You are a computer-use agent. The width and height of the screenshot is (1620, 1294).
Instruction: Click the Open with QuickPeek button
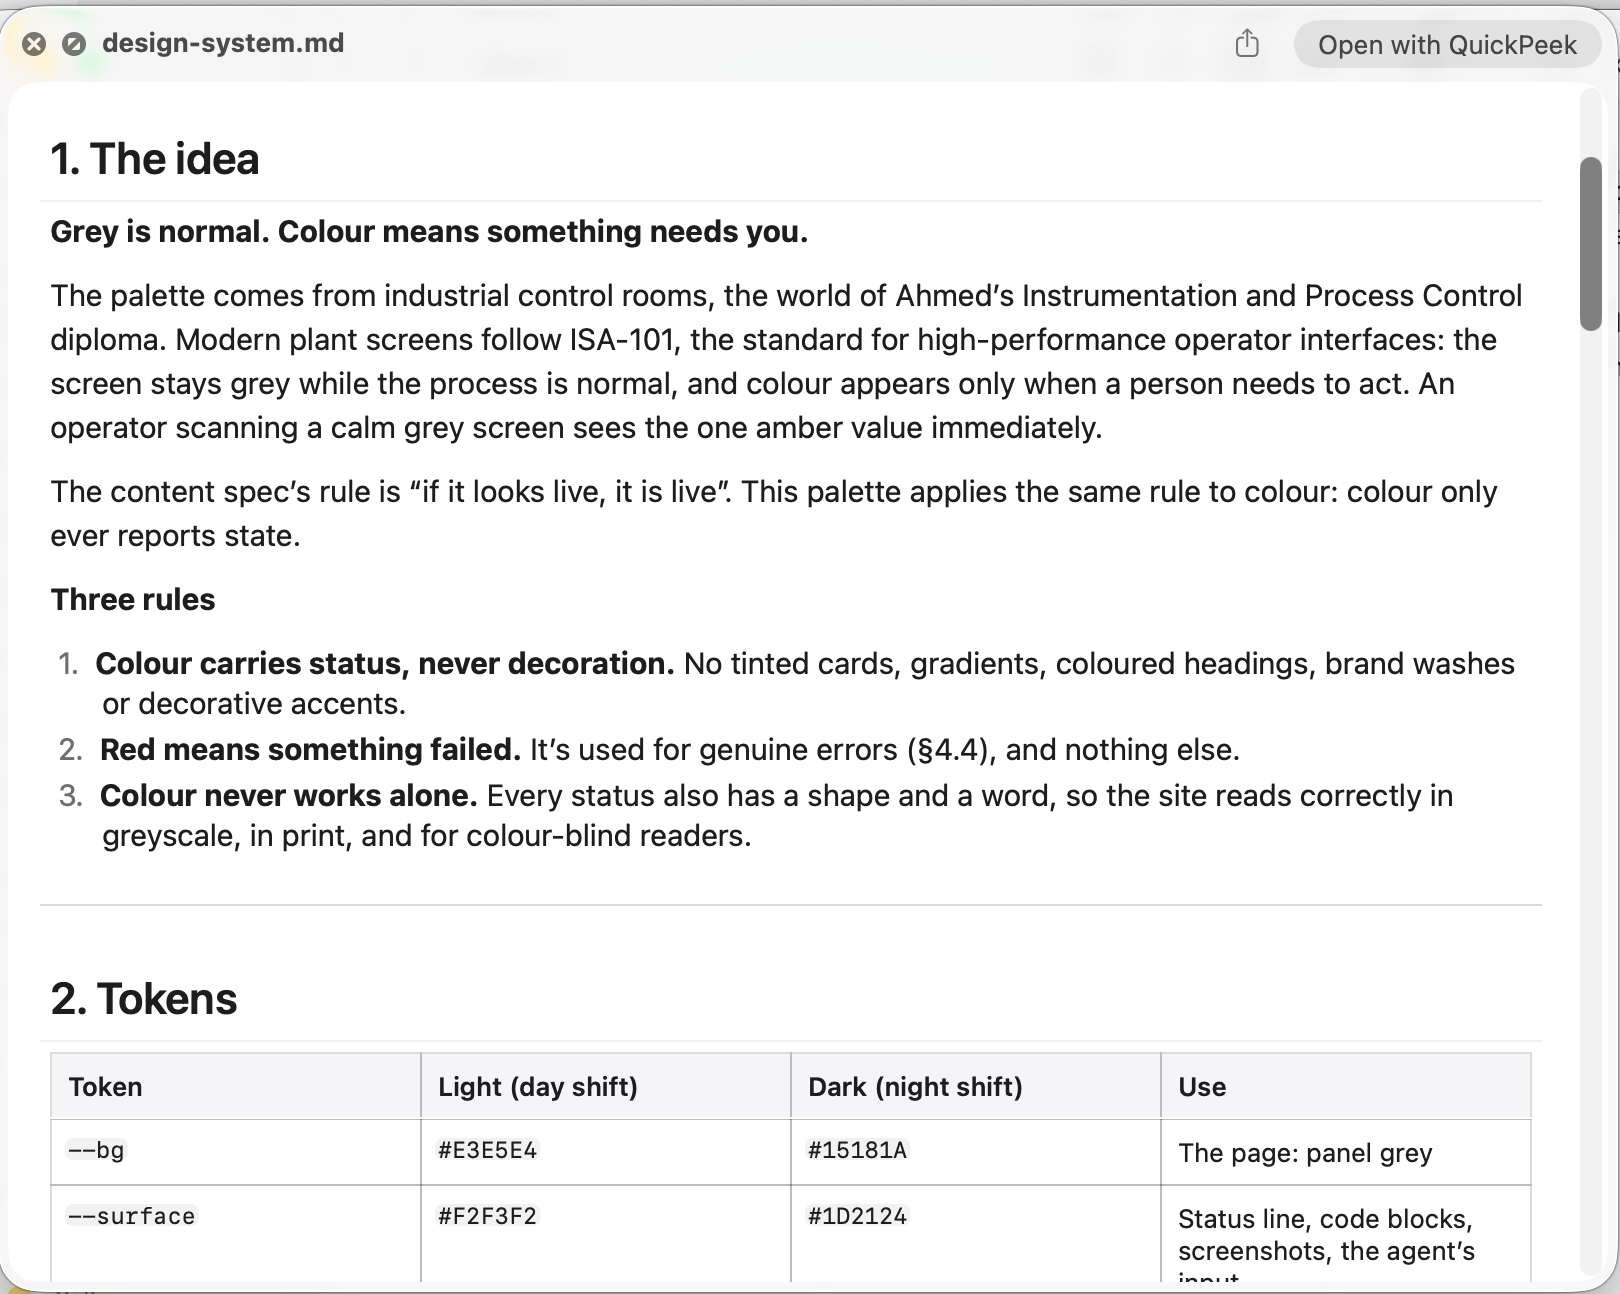coord(1447,45)
